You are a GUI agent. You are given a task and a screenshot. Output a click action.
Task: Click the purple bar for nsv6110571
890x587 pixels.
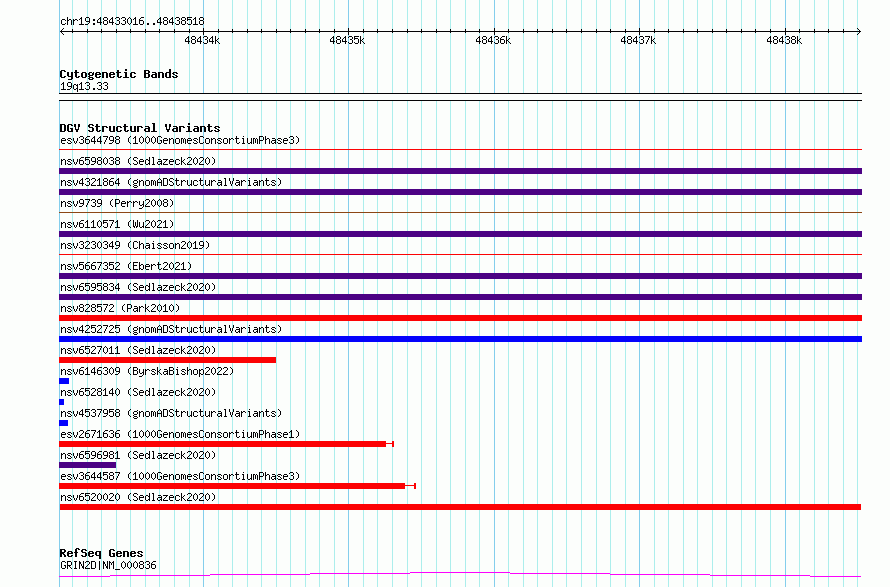coord(460,234)
